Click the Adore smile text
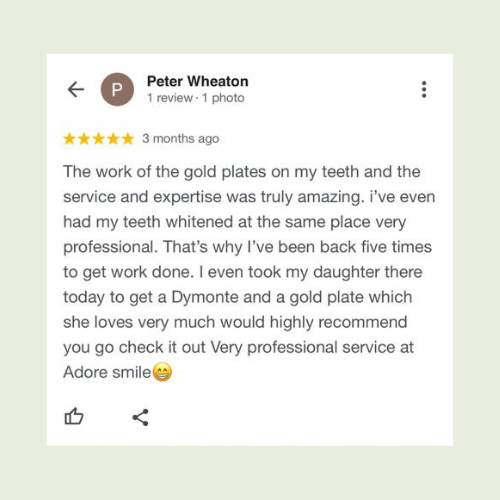This screenshot has height=500, width=500. pyautogui.click(x=107, y=372)
